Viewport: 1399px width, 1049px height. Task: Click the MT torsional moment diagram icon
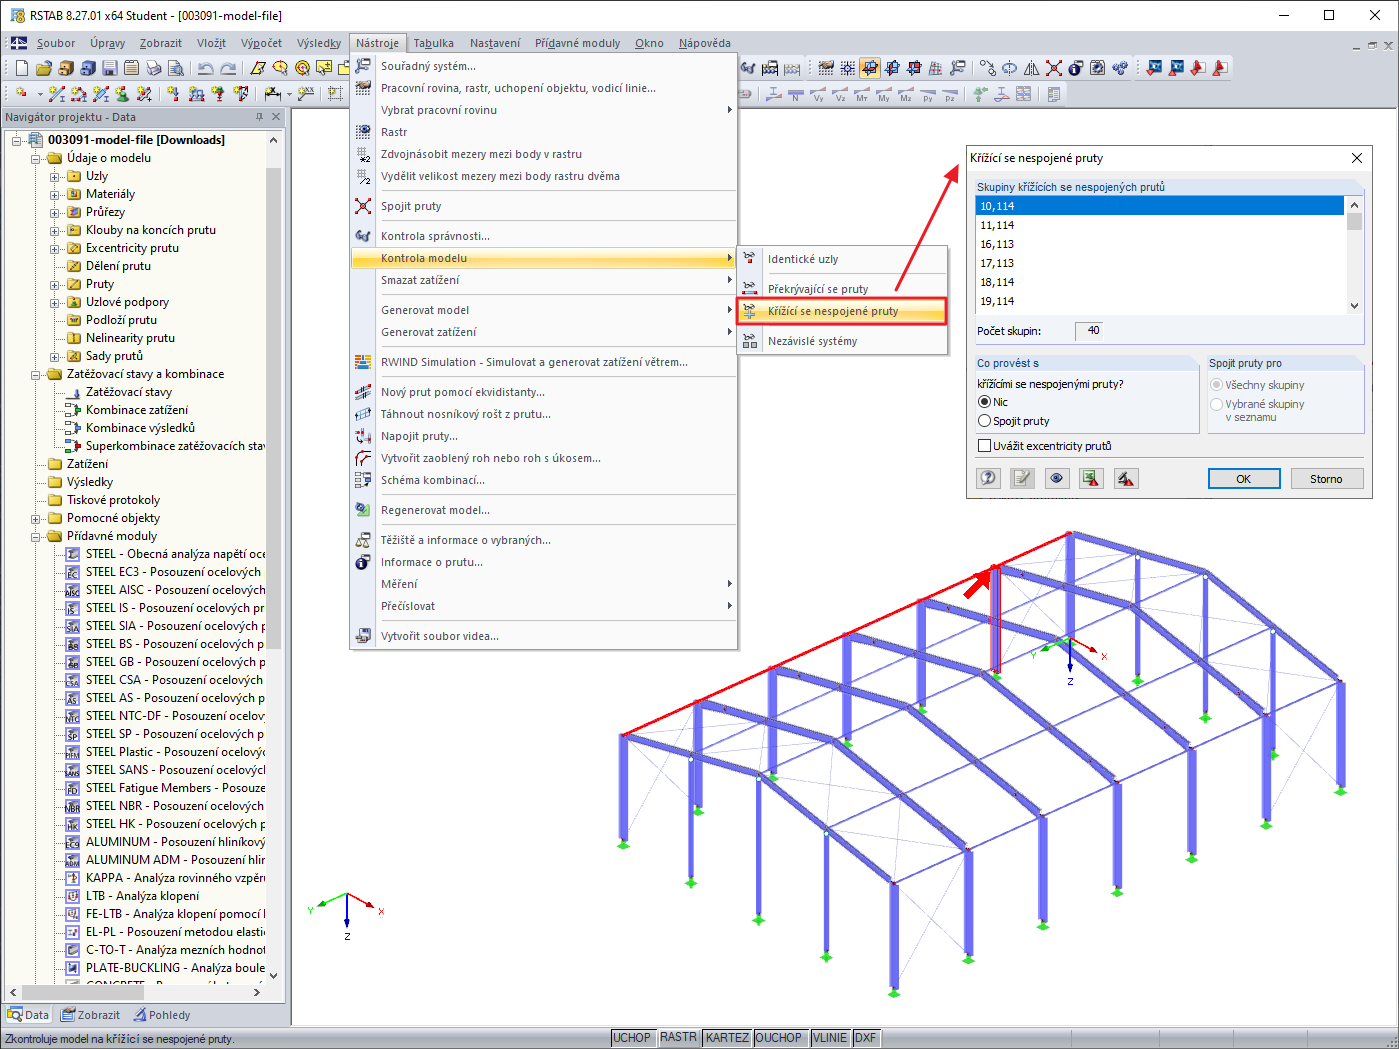coord(862,94)
